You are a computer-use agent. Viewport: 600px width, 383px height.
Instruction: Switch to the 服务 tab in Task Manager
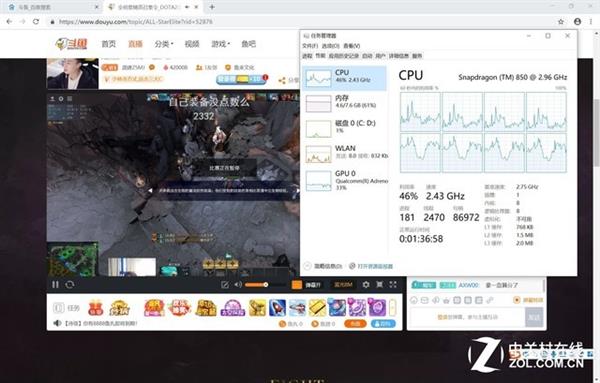[x=417, y=56]
